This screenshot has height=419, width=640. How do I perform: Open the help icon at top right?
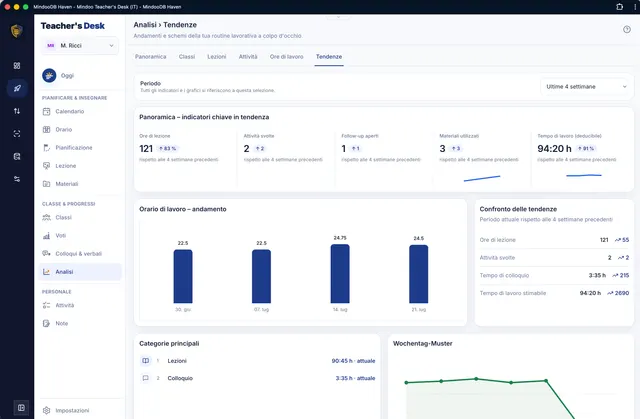point(627,29)
